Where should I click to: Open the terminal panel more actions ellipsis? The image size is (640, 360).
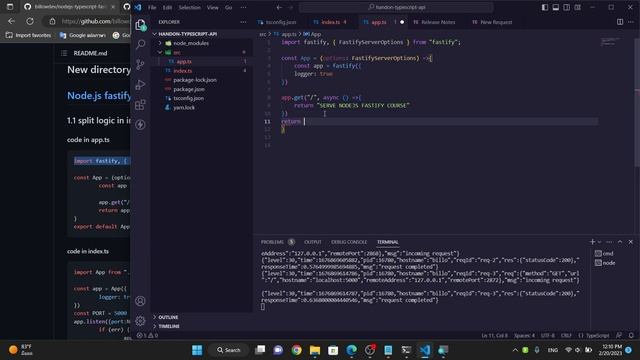(x=609, y=242)
